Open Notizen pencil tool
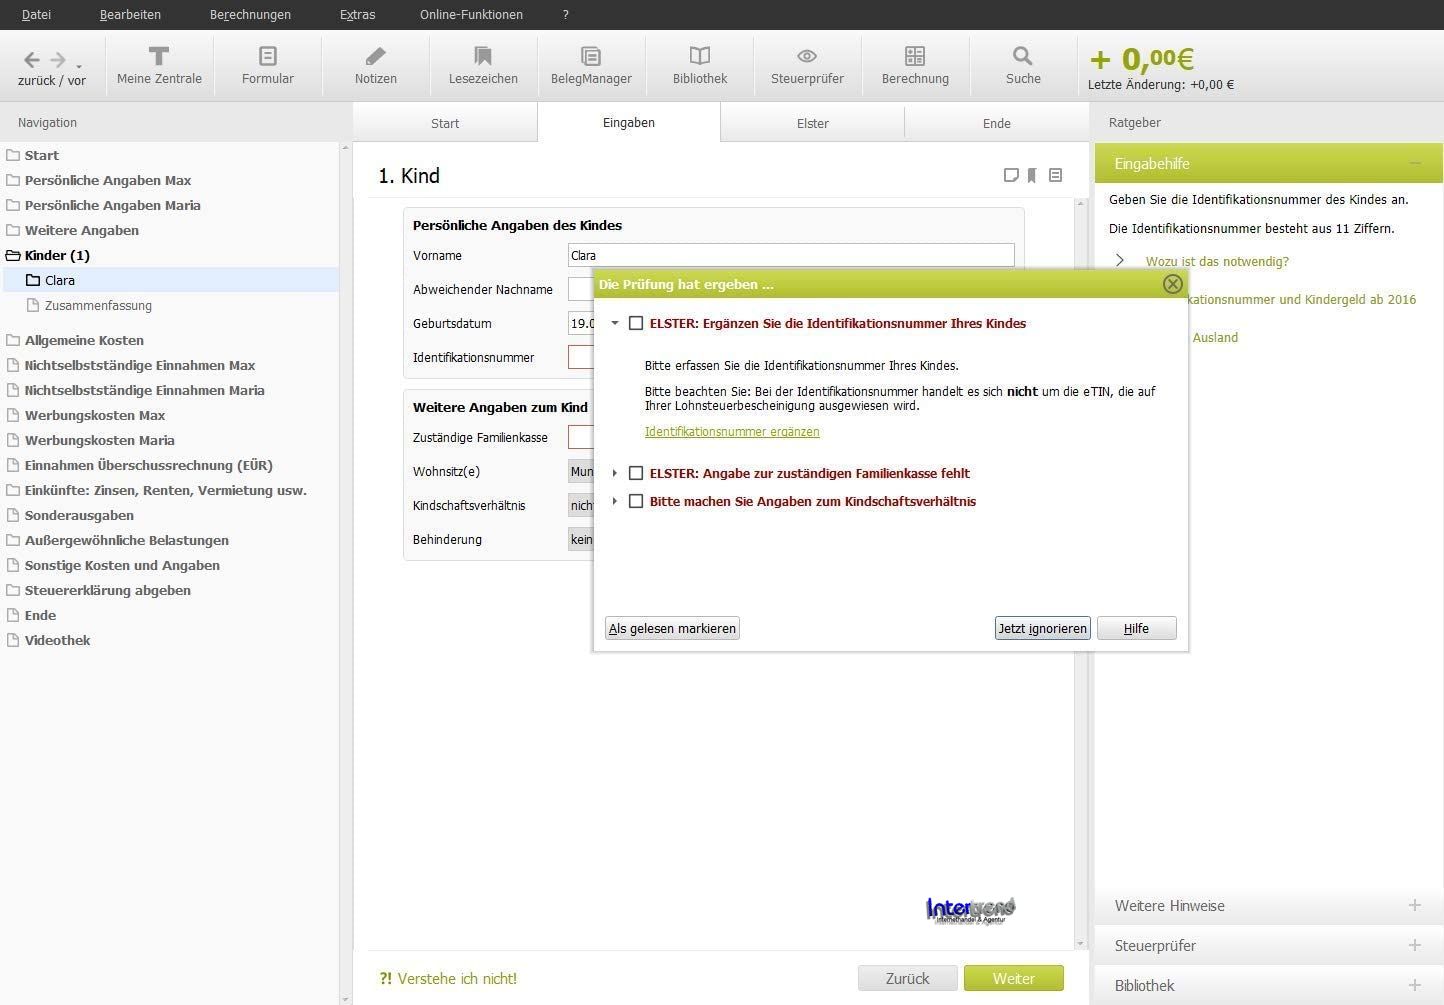 [x=375, y=65]
